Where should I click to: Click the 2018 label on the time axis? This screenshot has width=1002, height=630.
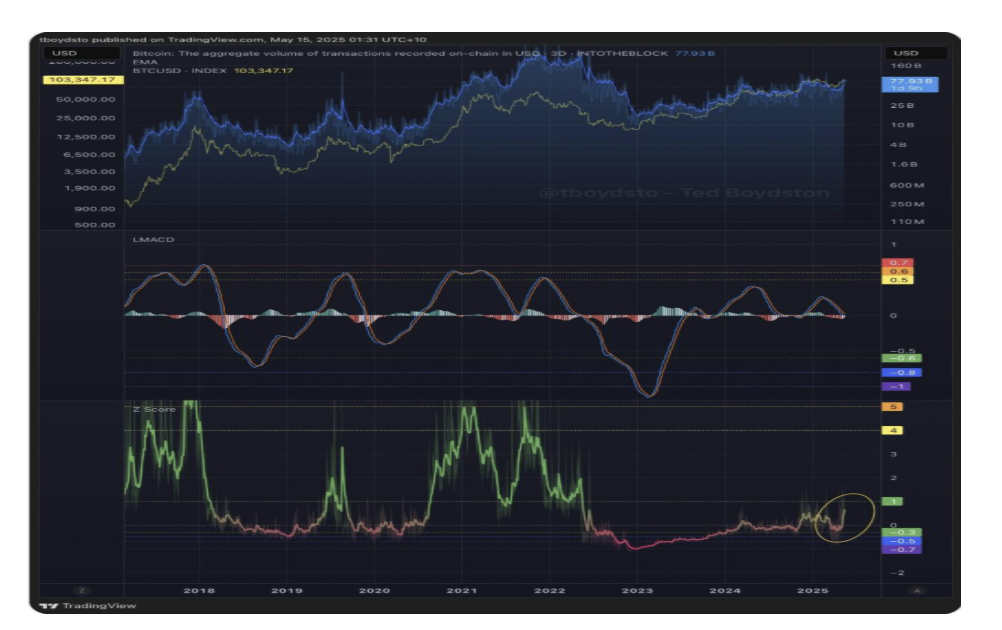point(199,590)
